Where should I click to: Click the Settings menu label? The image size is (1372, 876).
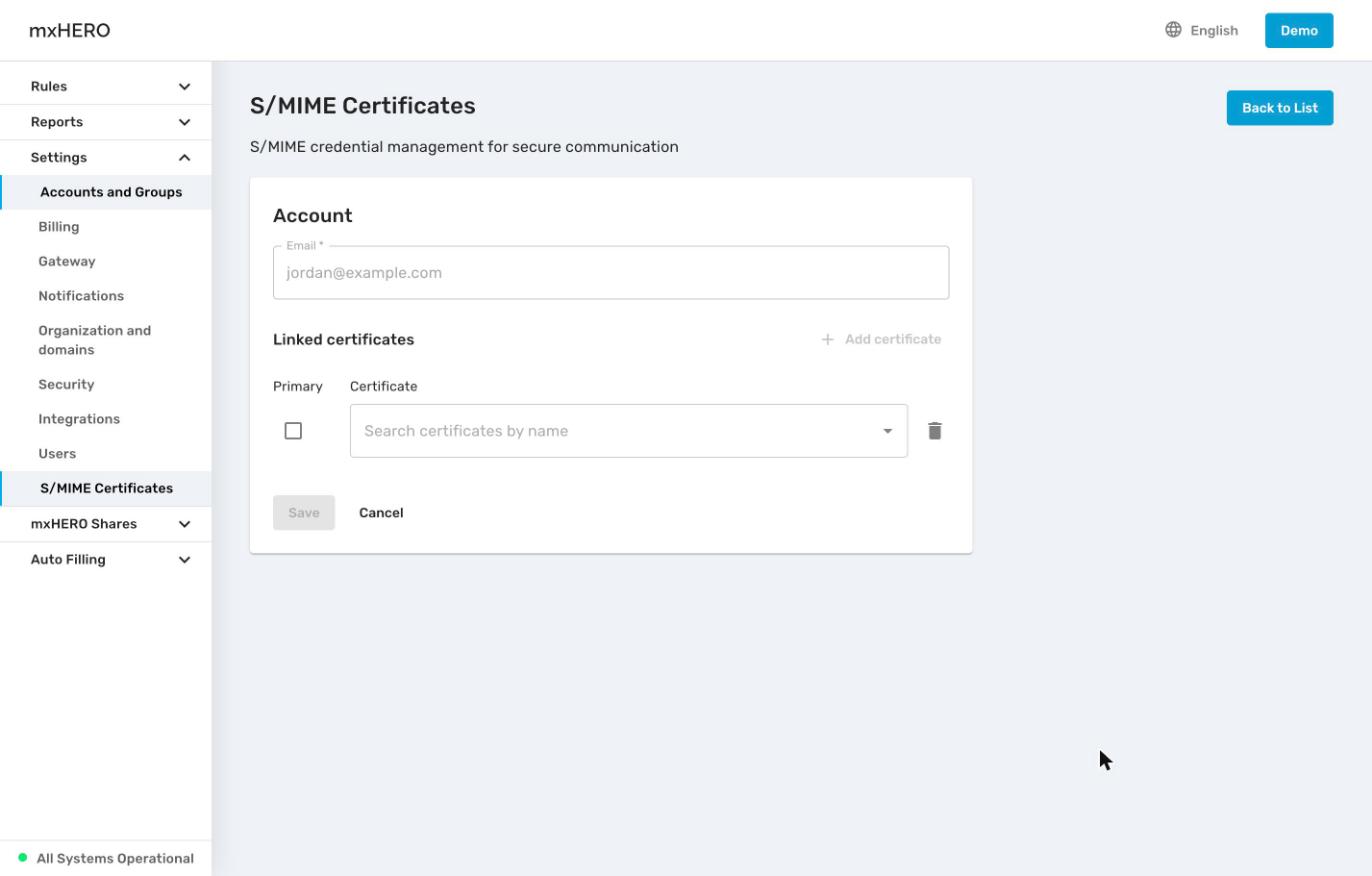(x=59, y=158)
